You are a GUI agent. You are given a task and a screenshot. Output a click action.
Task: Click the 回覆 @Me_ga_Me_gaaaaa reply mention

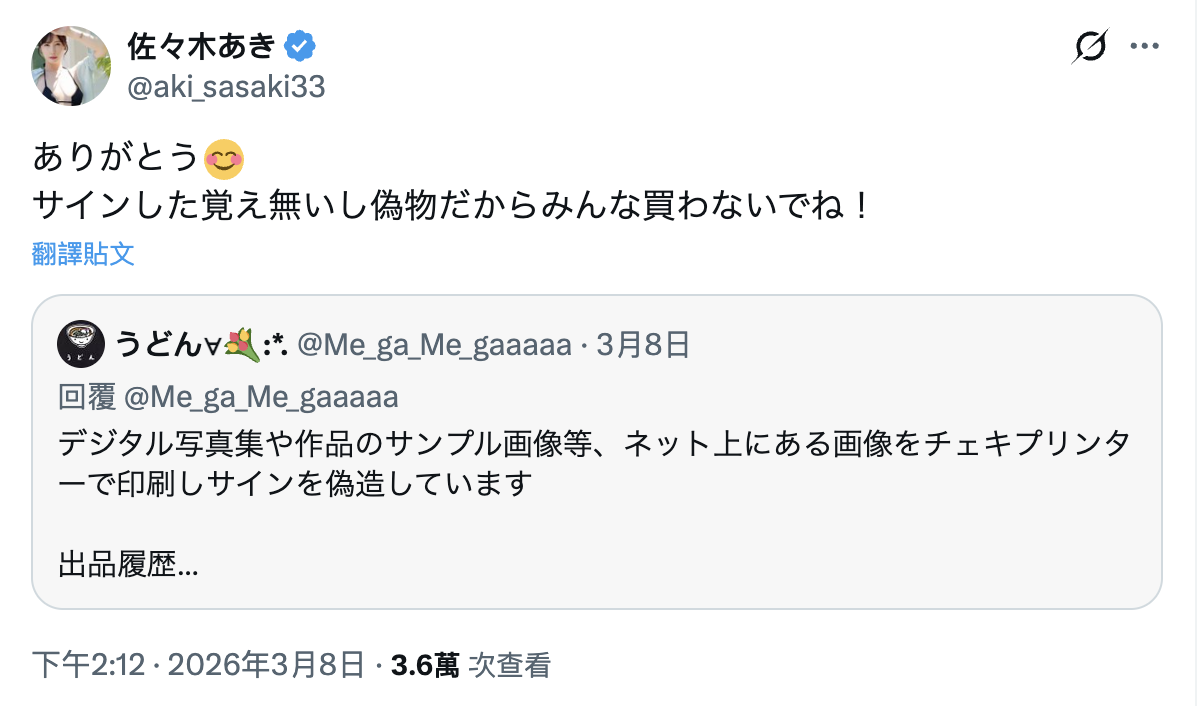[x=228, y=397]
